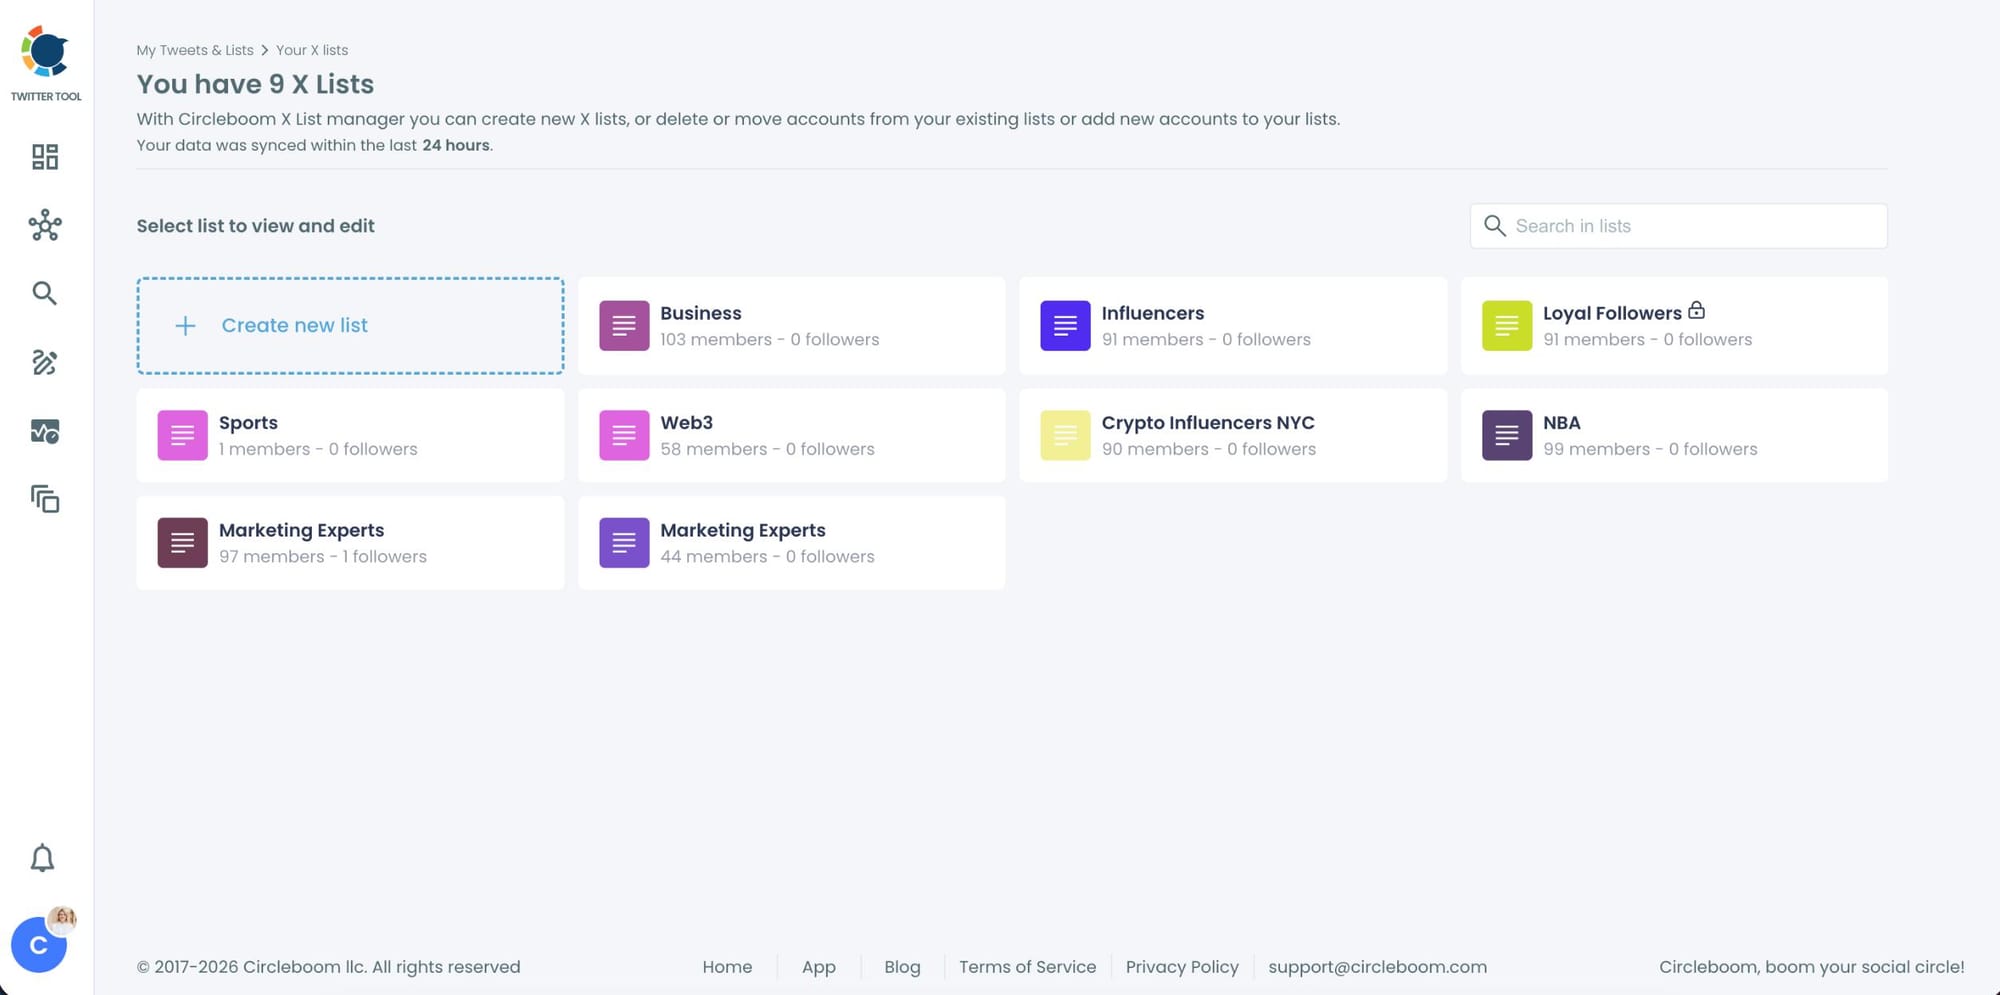Open Terms of Service footer link

1028,967
